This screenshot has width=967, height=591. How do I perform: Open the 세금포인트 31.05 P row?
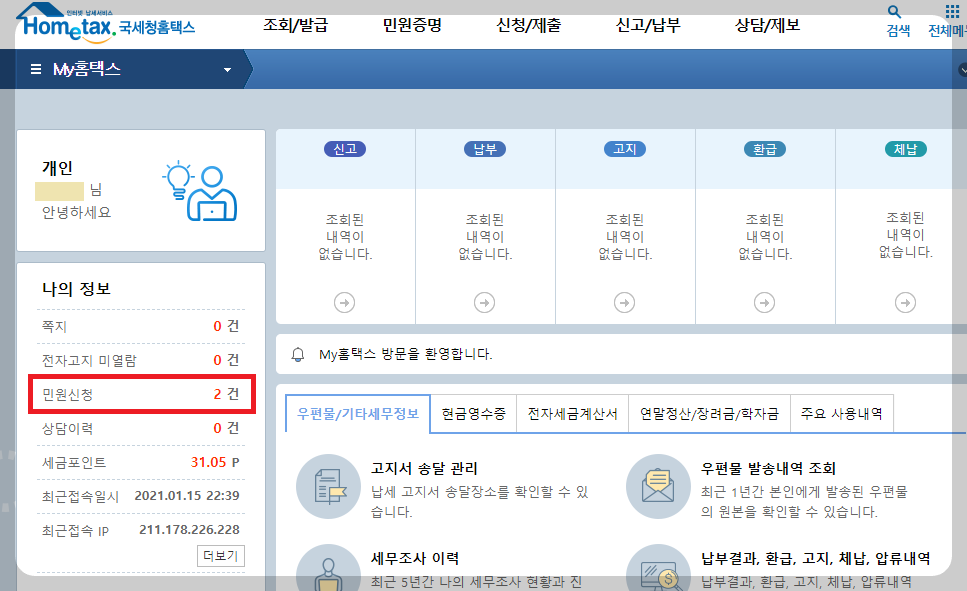pos(141,462)
